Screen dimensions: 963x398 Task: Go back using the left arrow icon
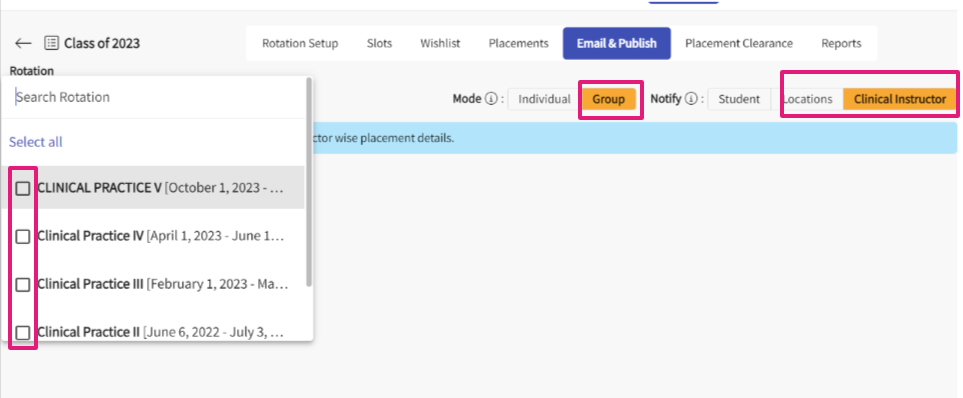click(x=23, y=43)
